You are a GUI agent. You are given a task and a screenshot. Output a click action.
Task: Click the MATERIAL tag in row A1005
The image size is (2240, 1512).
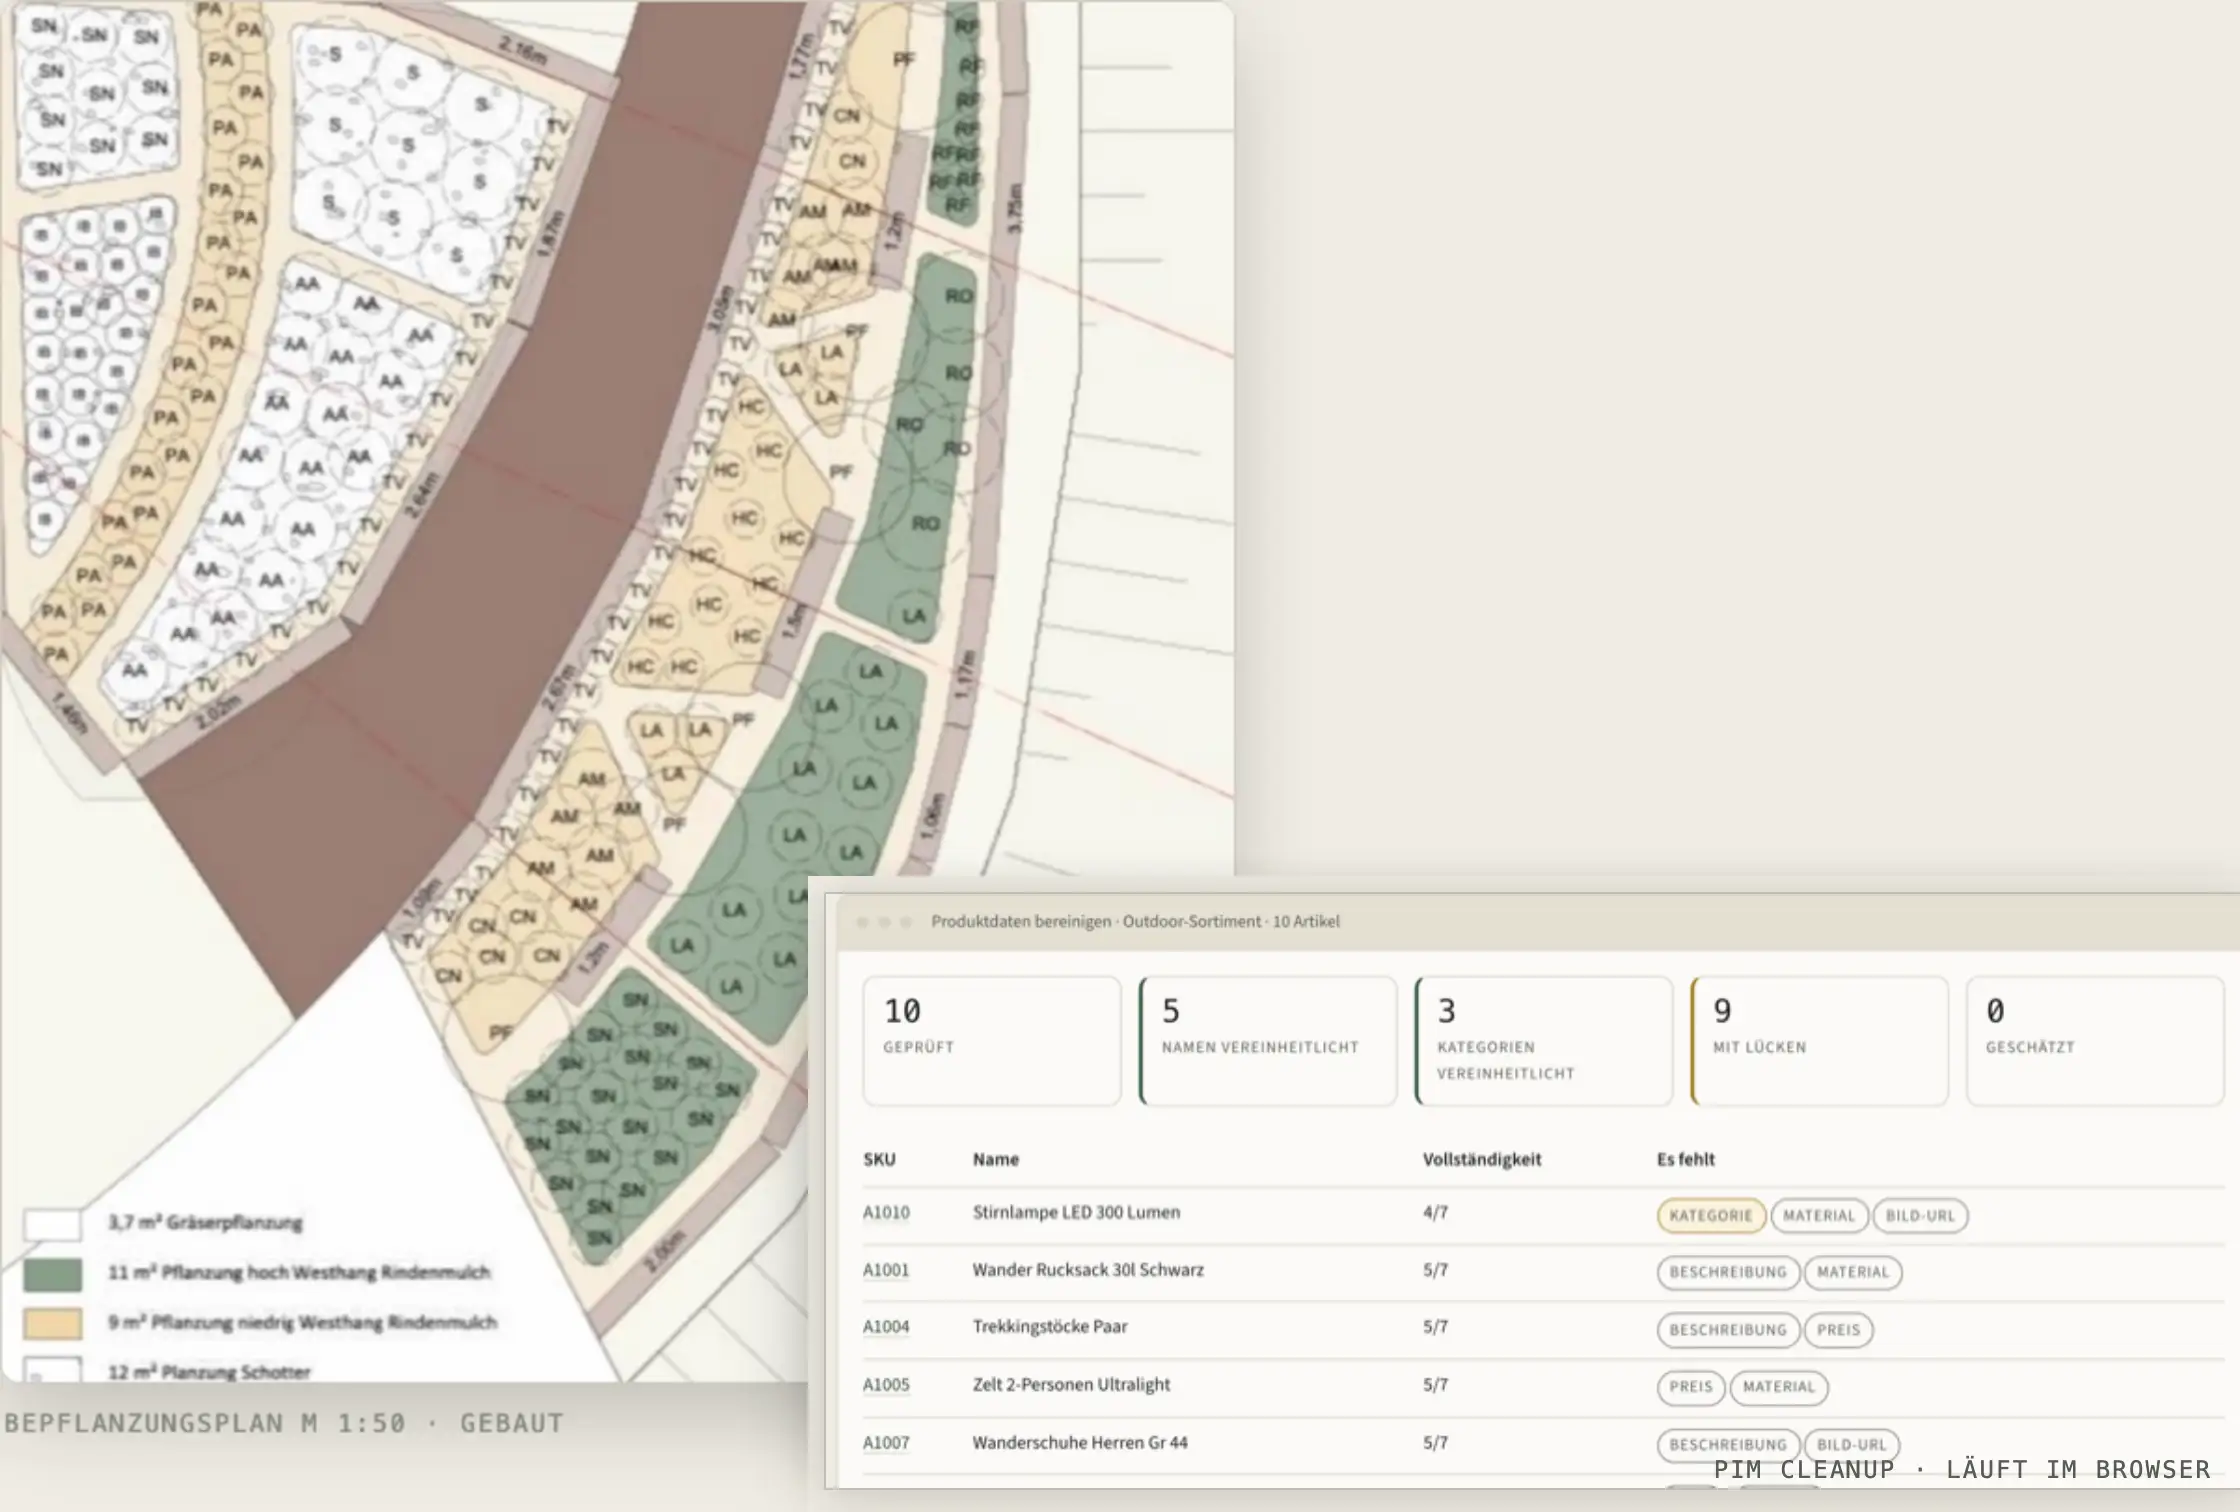click(1779, 1387)
